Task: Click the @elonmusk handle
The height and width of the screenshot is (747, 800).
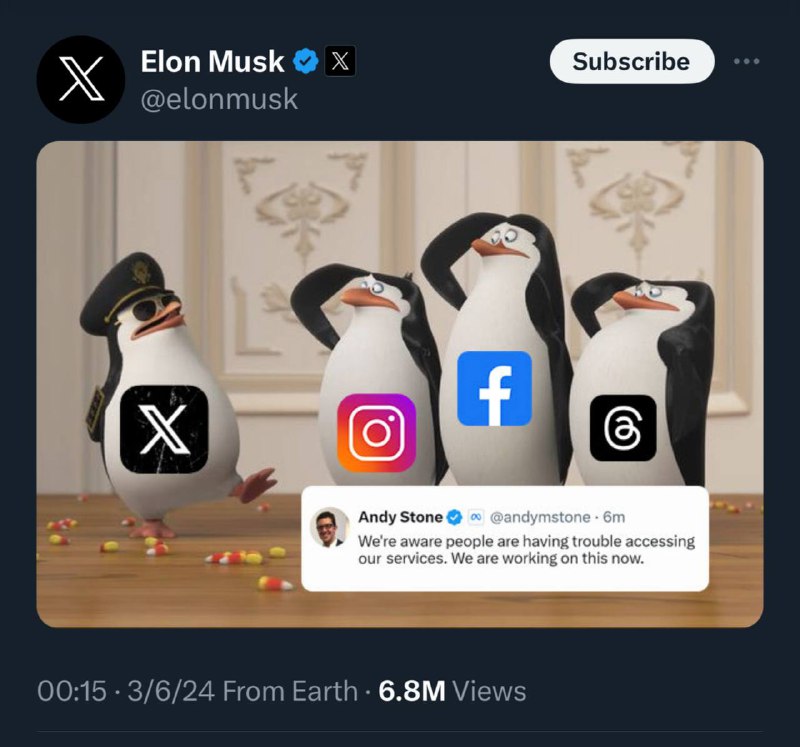Action: tap(219, 100)
